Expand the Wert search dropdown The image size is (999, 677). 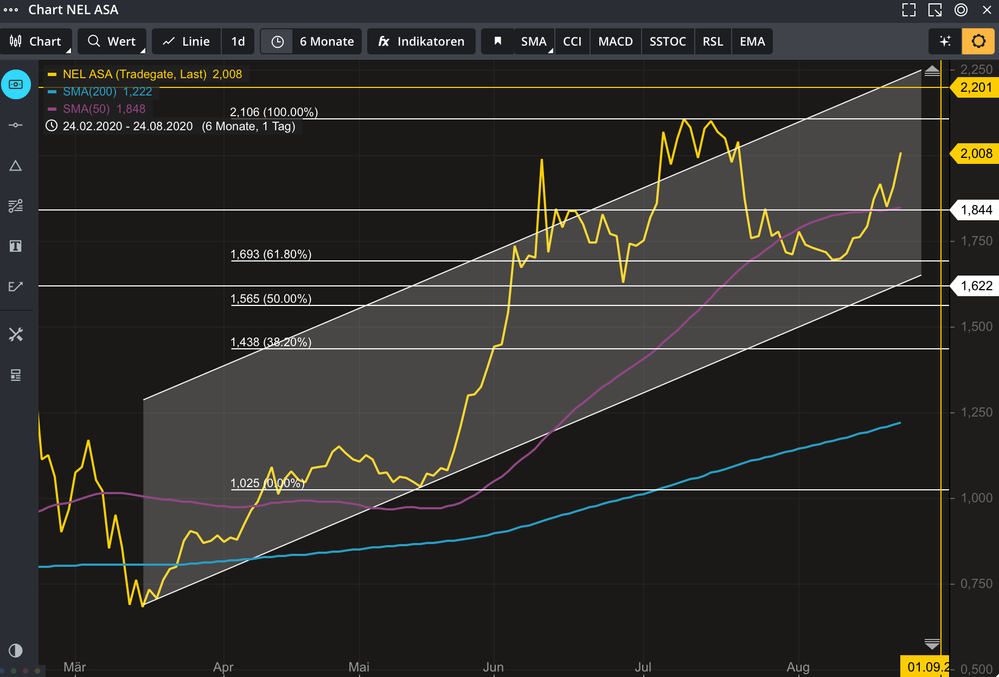(x=112, y=42)
